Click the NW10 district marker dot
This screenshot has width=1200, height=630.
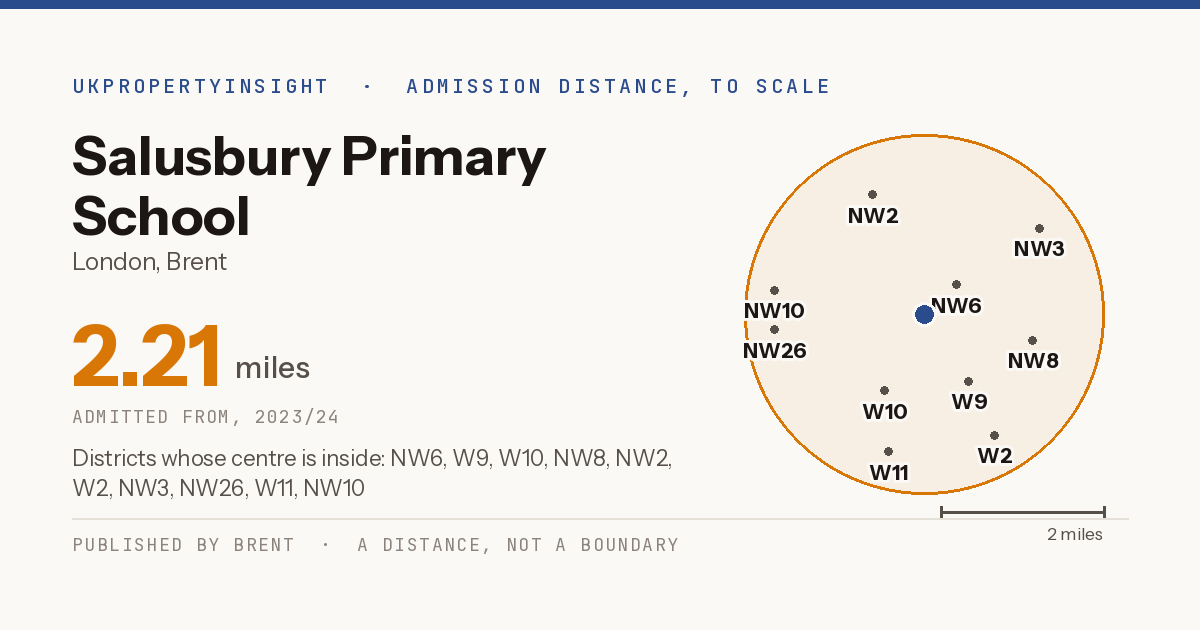coord(774,290)
